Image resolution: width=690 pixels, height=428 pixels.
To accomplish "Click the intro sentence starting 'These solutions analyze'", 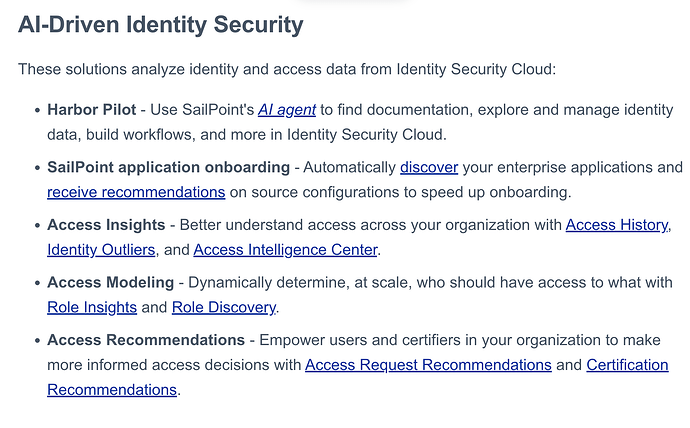I will click(x=287, y=70).
